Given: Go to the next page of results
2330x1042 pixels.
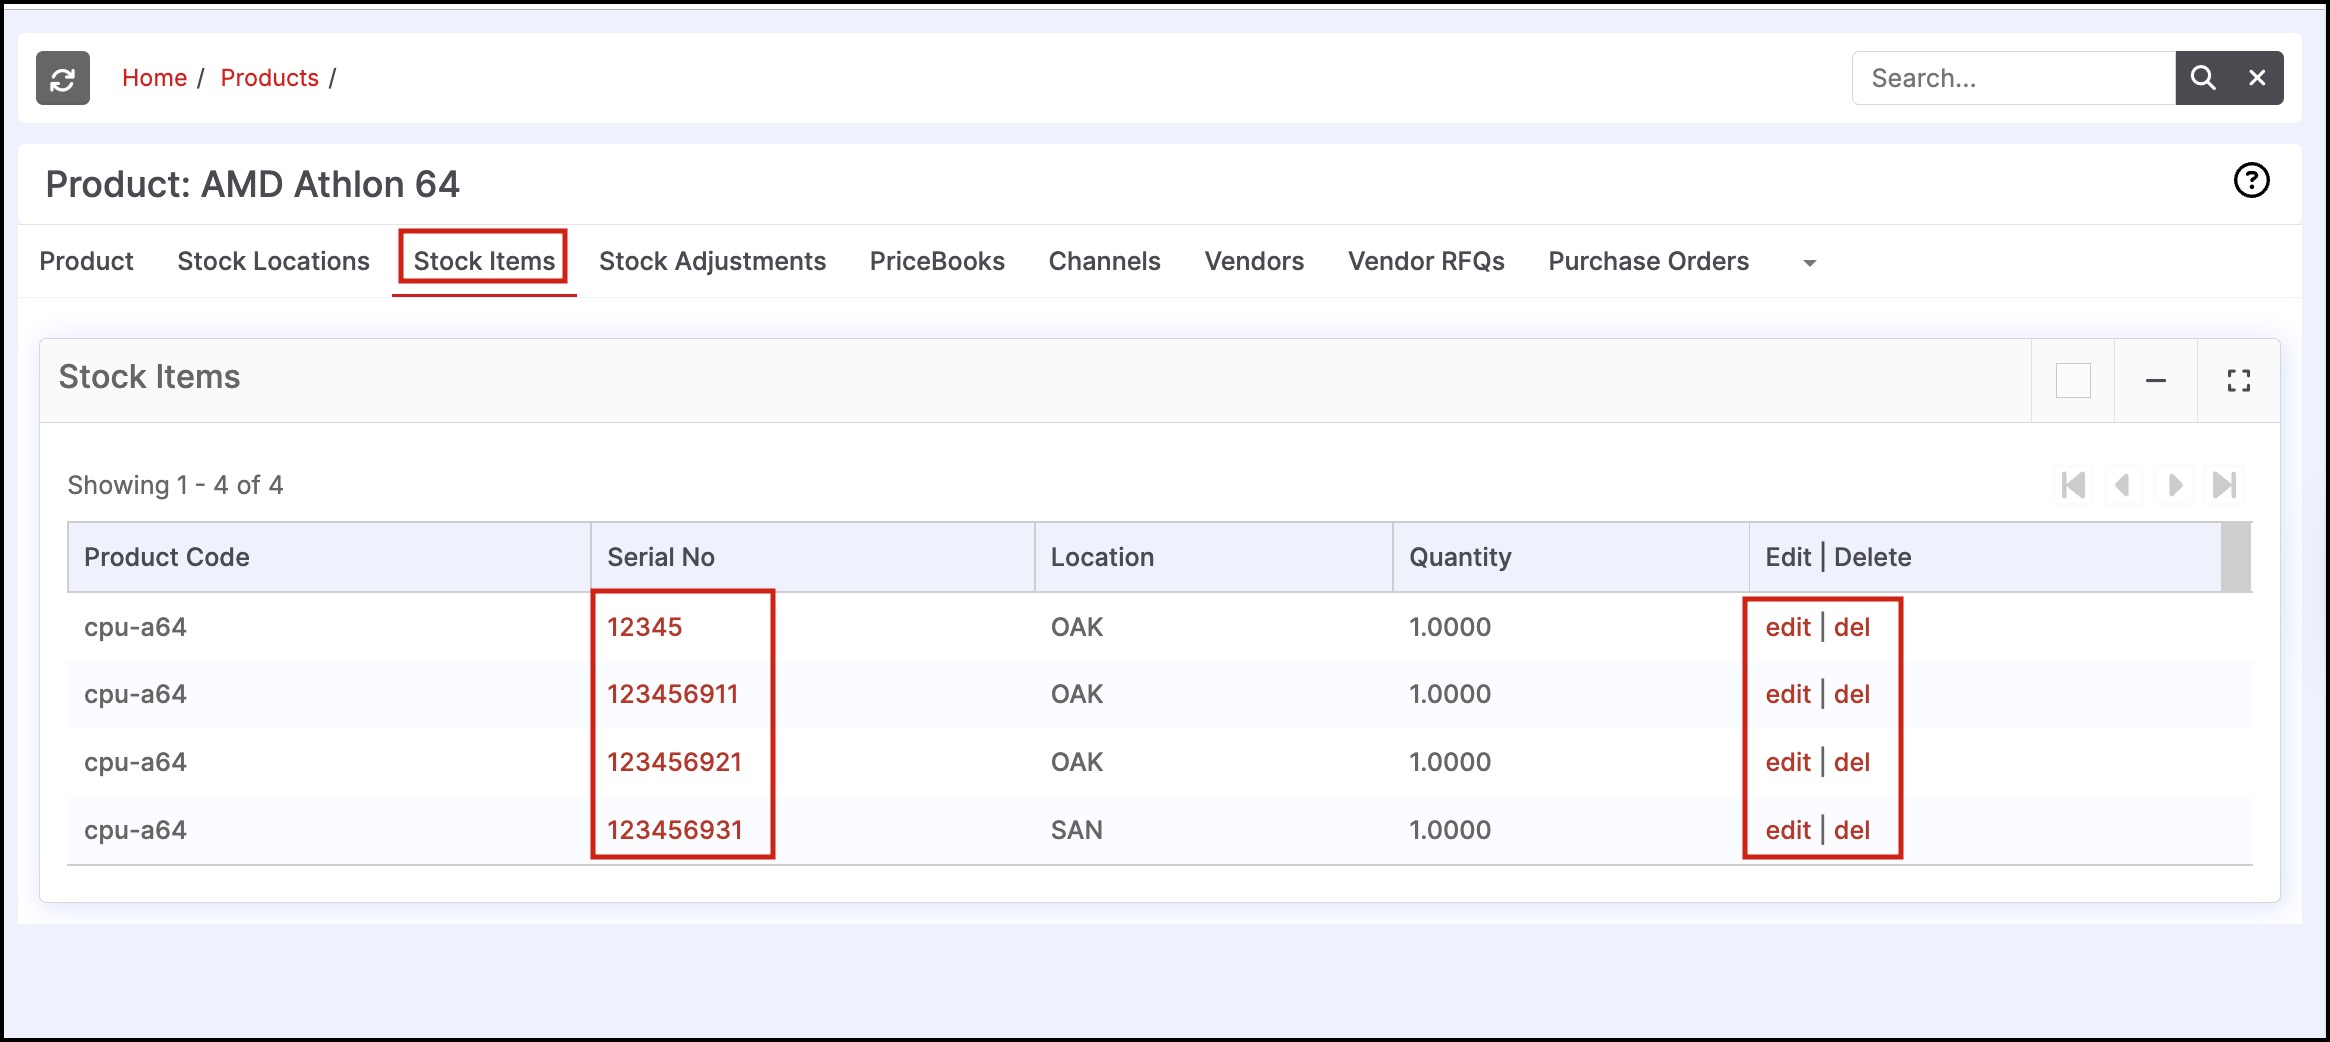Looking at the screenshot, I should [2174, 486].
